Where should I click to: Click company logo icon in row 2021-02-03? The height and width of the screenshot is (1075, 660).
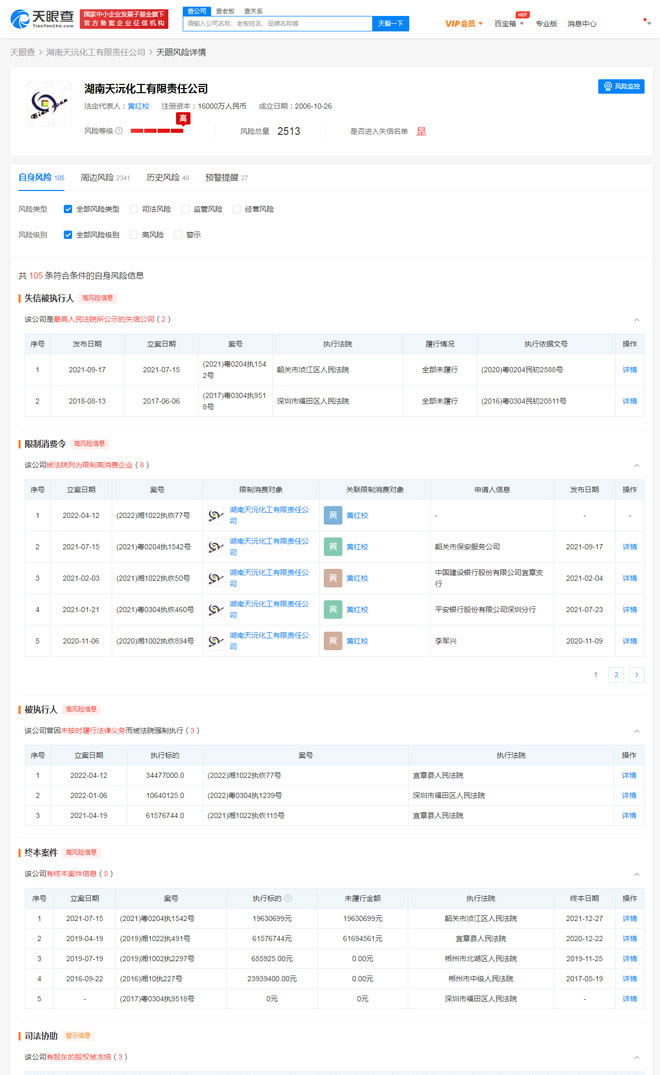point(217,579)
